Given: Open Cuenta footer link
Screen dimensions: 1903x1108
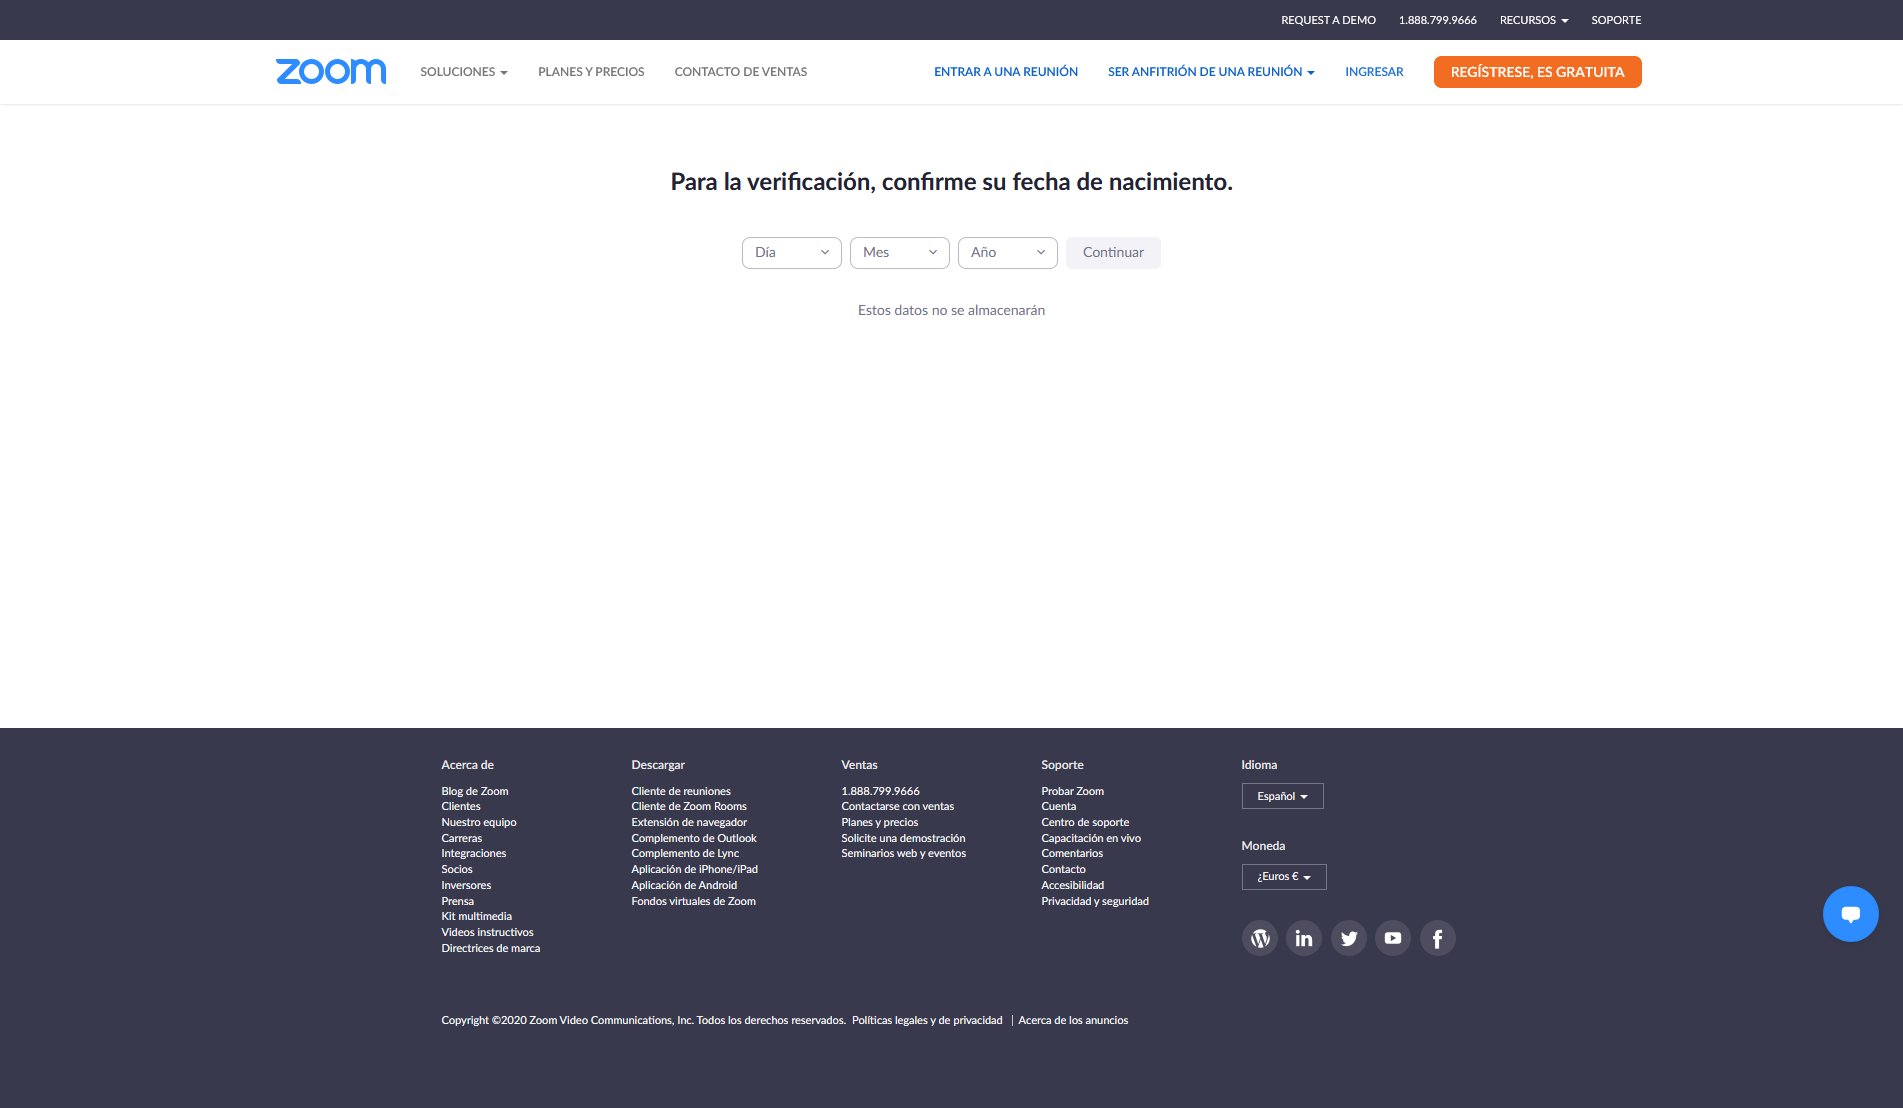Looking at the screenshot, I should pyautogui.click(x=1059, y=806).
